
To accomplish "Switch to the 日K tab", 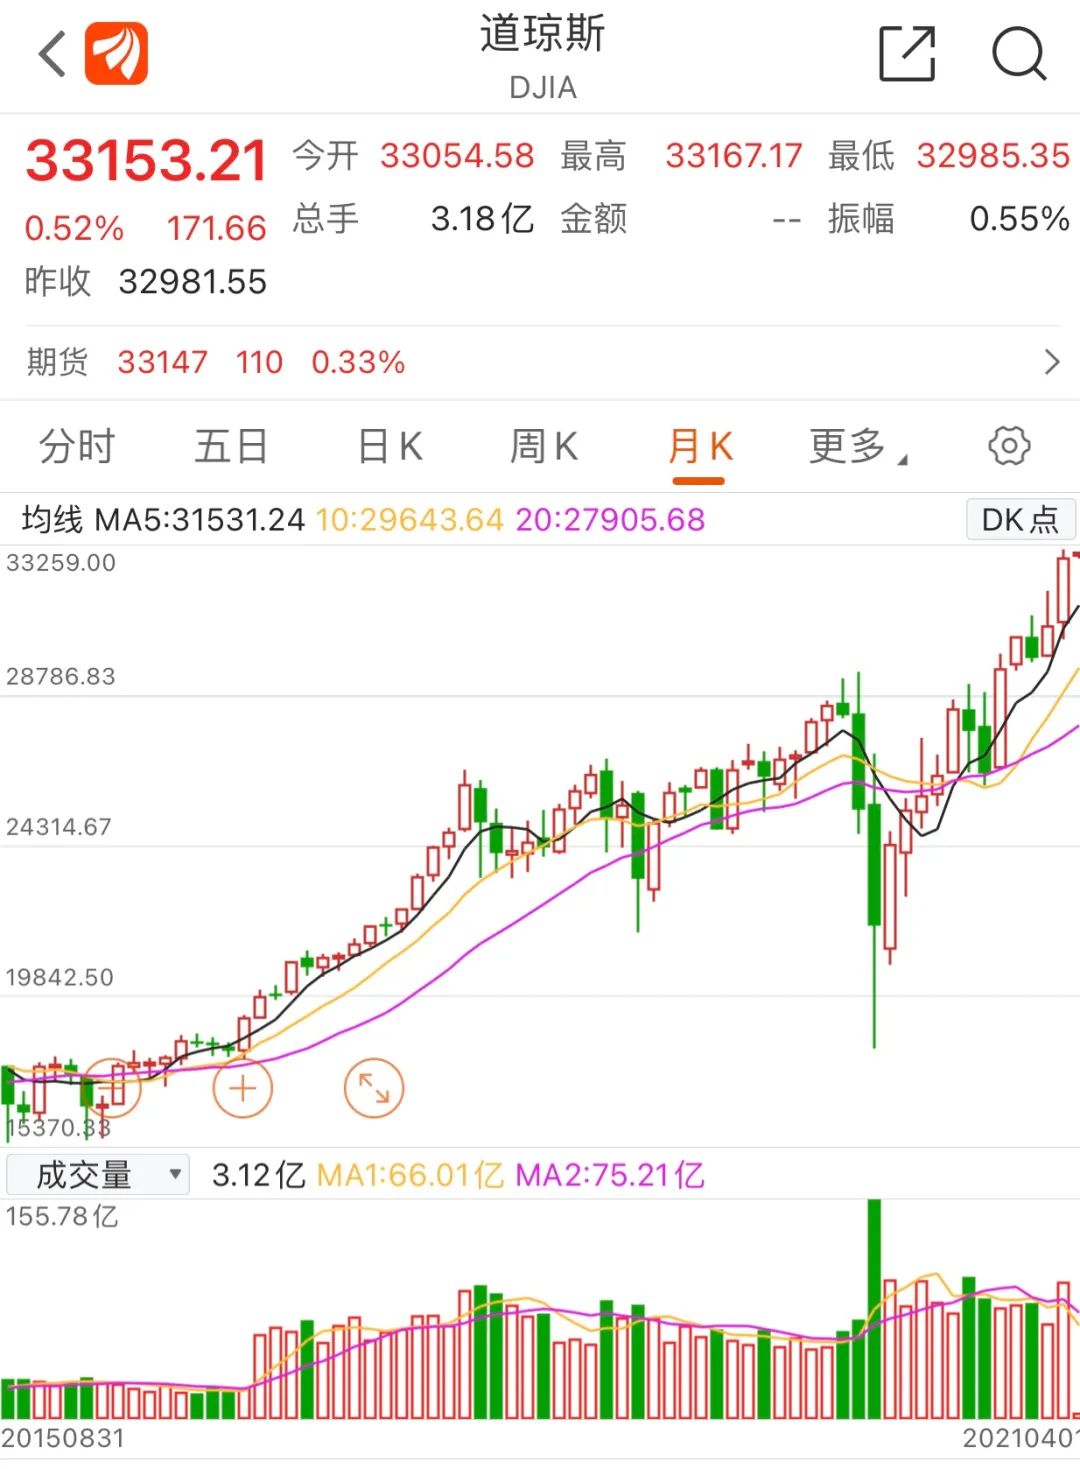I will pyautogui.click(x=388, y=446).
